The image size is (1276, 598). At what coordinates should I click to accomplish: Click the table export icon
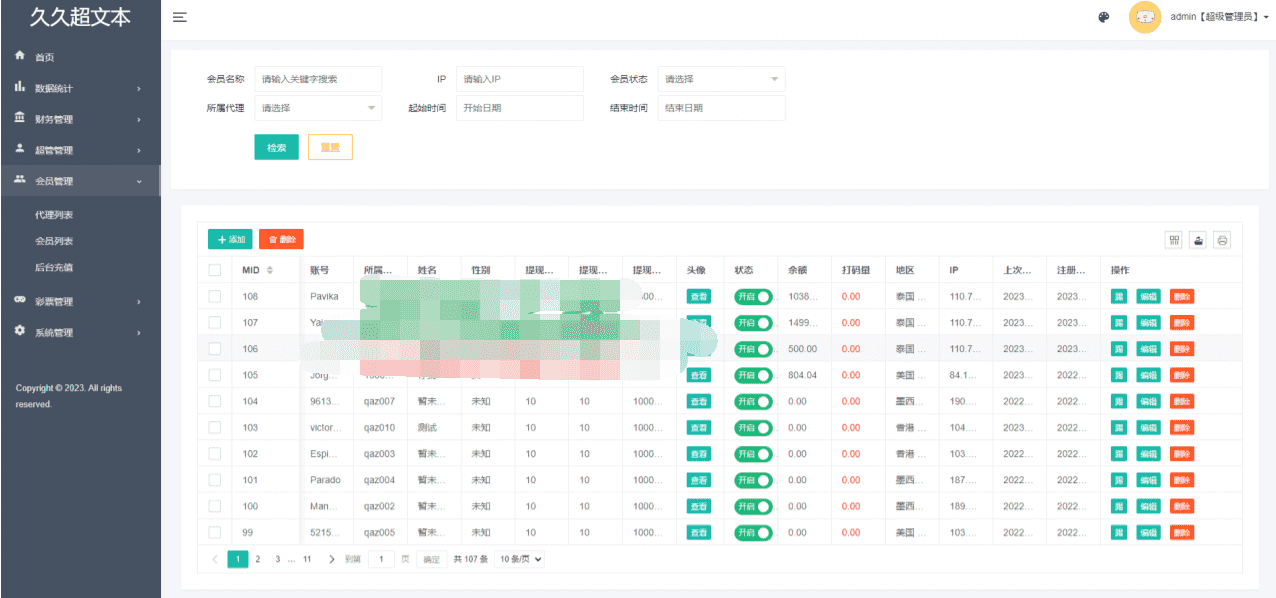[1198, 240]
